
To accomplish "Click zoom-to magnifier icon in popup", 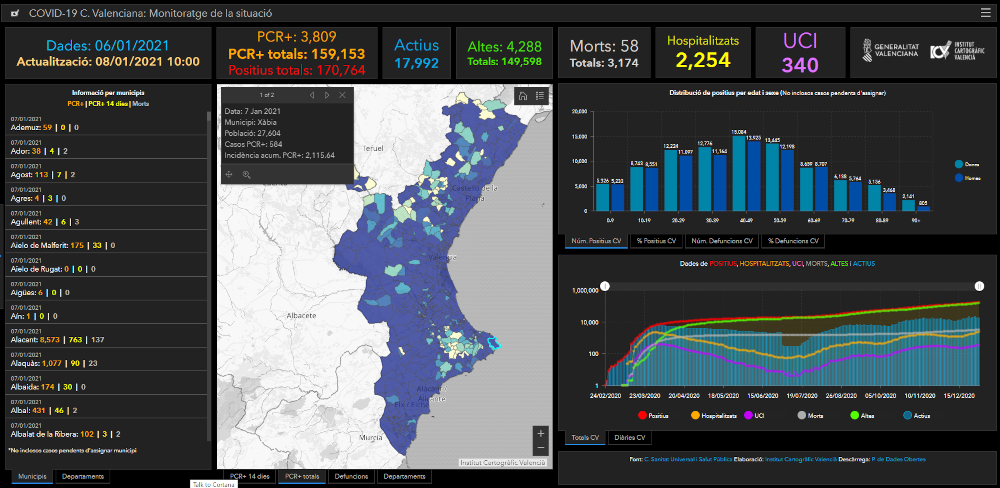I will click(x=246, y=174).
